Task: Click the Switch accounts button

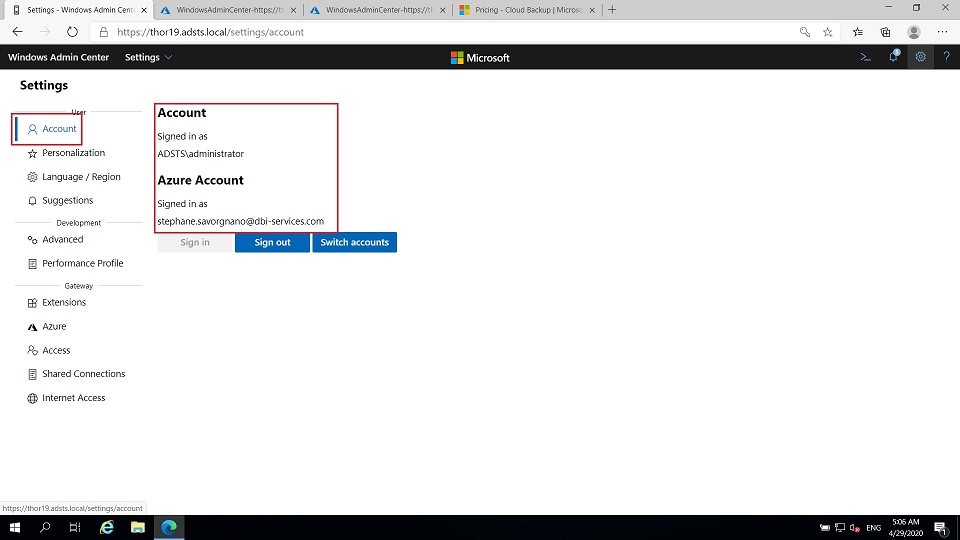Action: (x=354, y=242)
